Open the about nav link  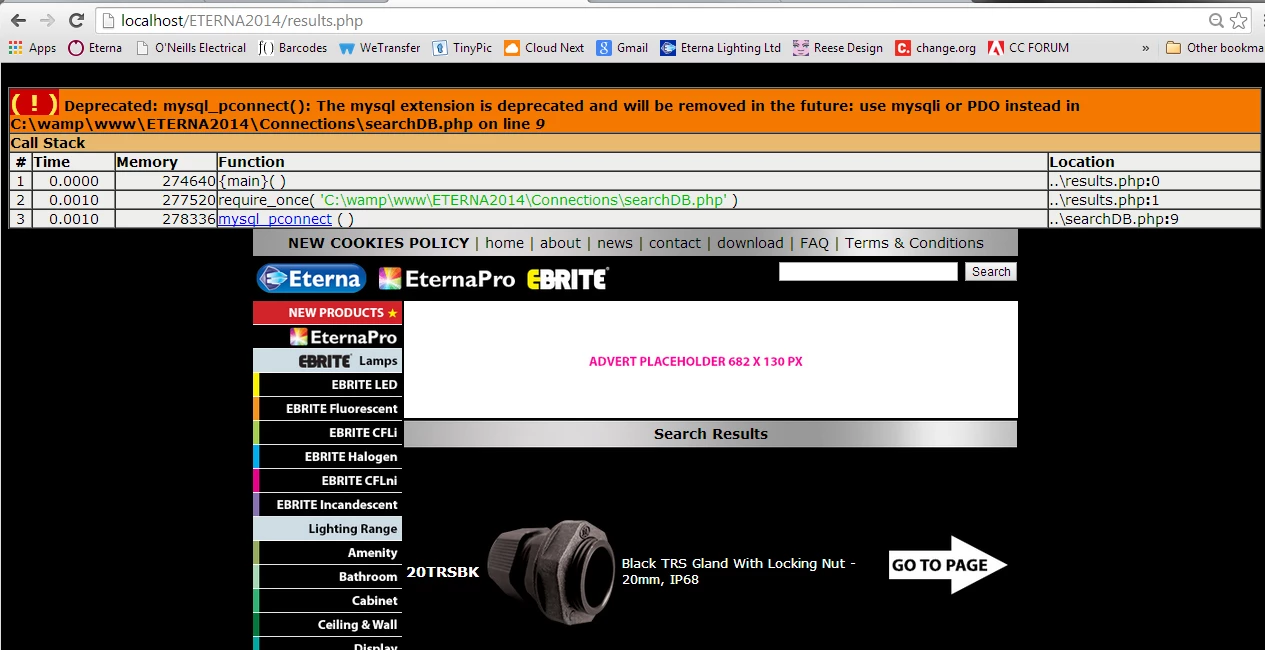[x=560, y=243]
